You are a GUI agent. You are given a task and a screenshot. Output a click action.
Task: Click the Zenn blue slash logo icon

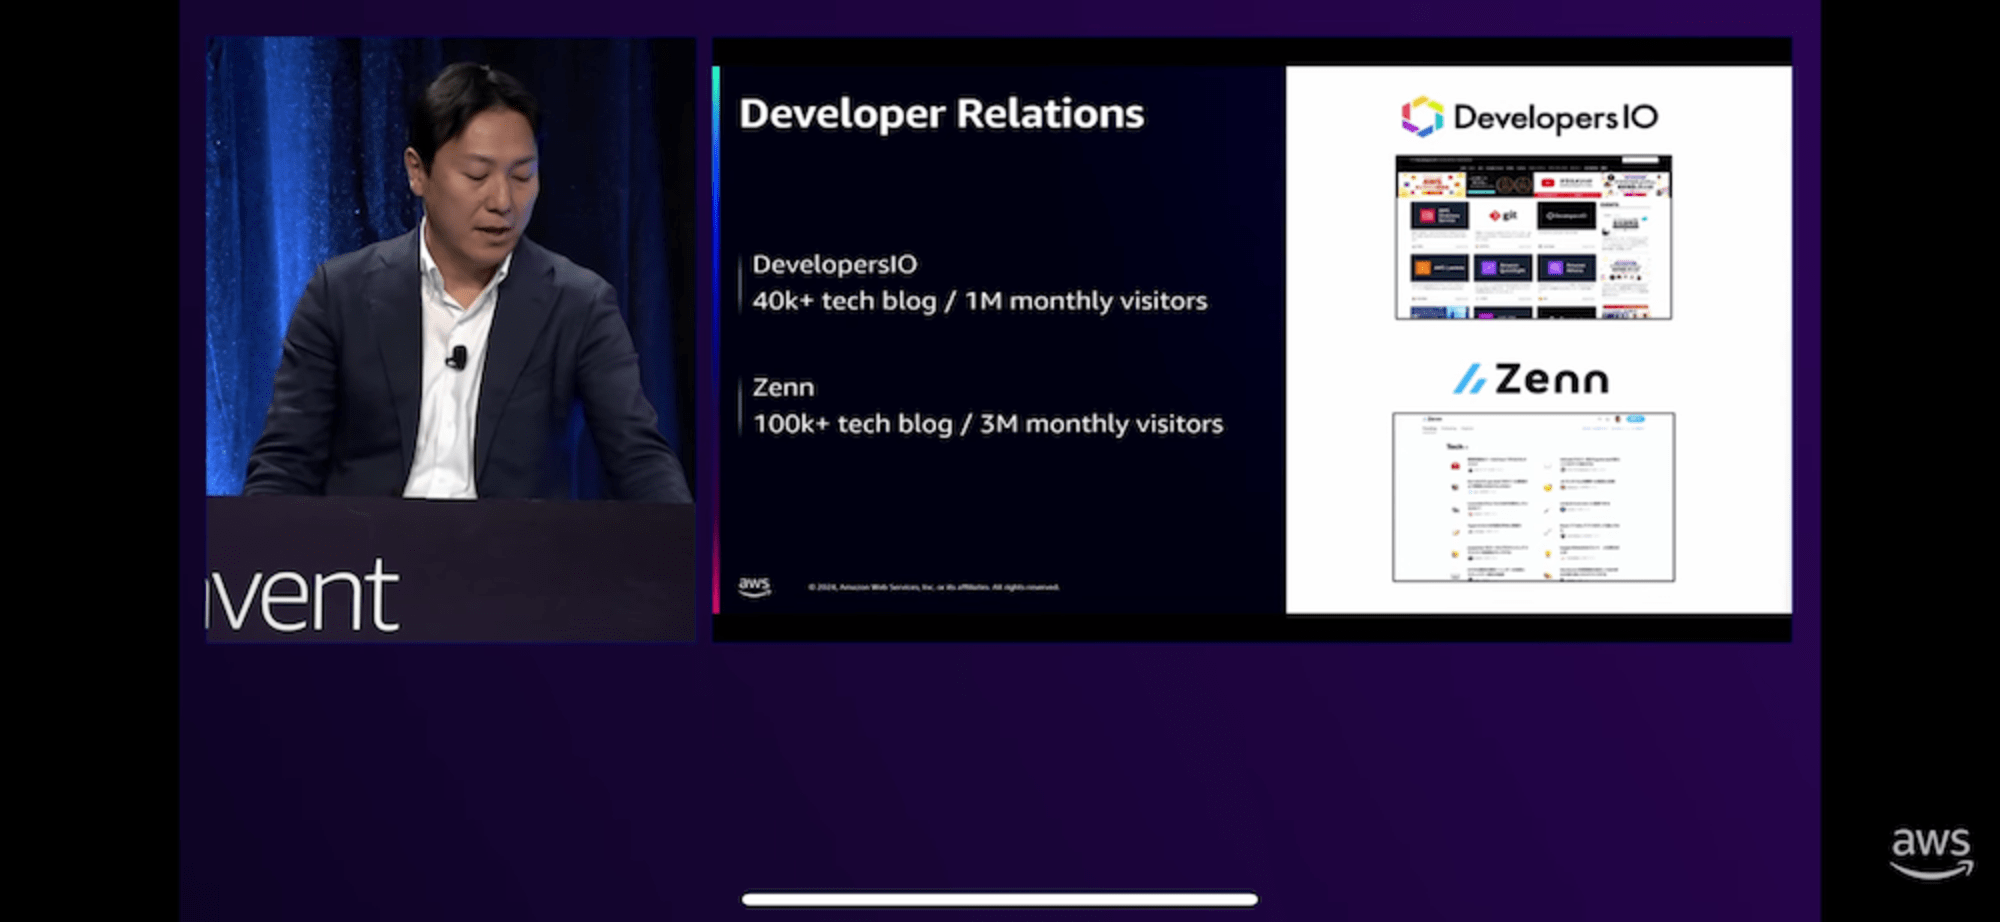(1469, 379)
